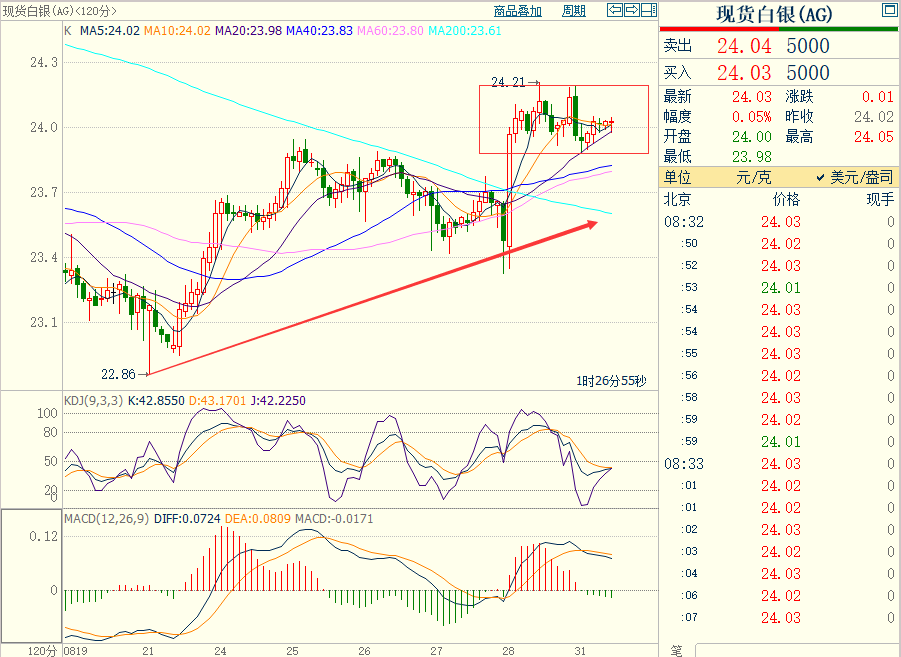Click the 昨收 value 24.02

[x=874, y=117]
